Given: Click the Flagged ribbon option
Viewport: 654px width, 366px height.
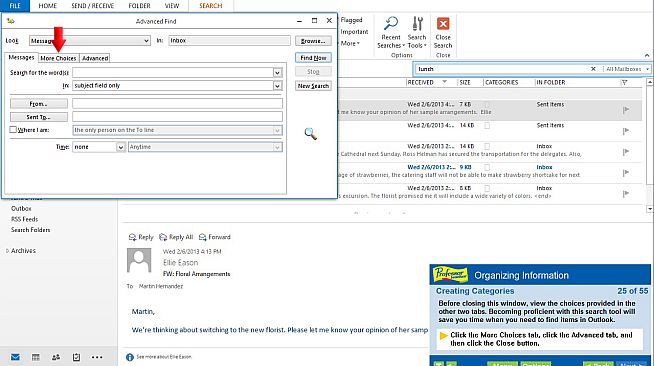Looking at the screenshot, I should point(352,20).
